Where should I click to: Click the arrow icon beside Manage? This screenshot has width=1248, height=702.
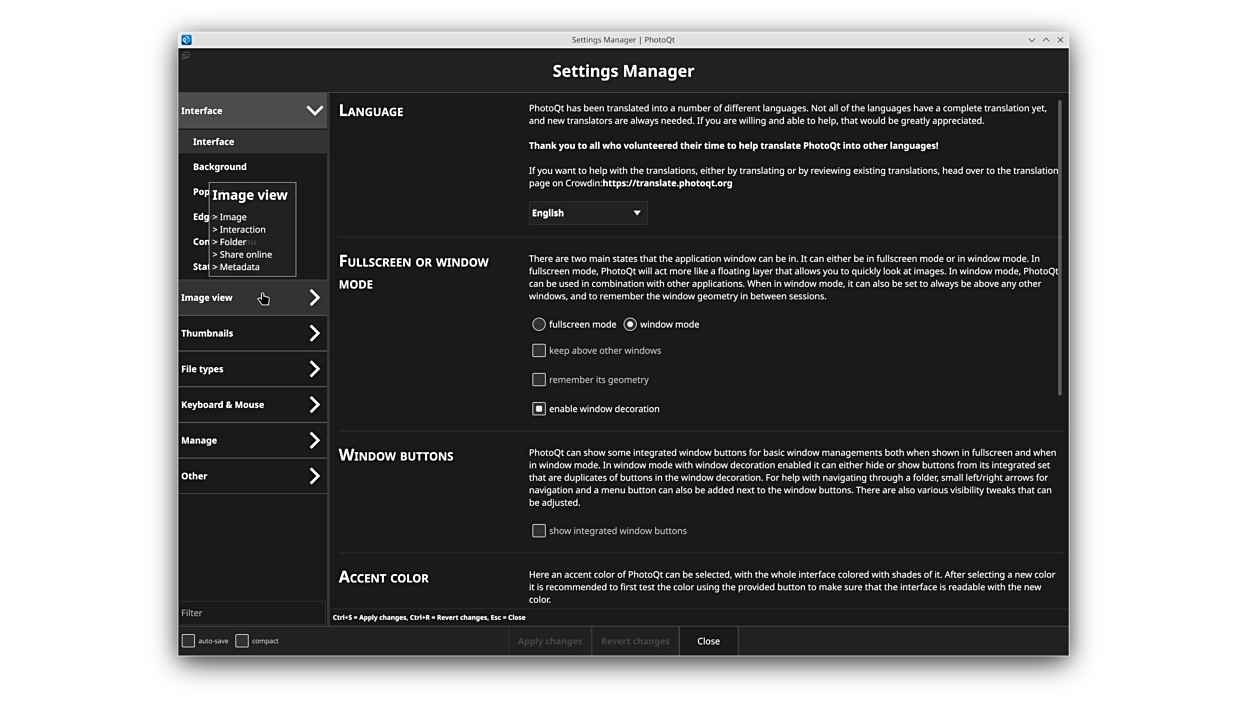(x=314, y=440)
